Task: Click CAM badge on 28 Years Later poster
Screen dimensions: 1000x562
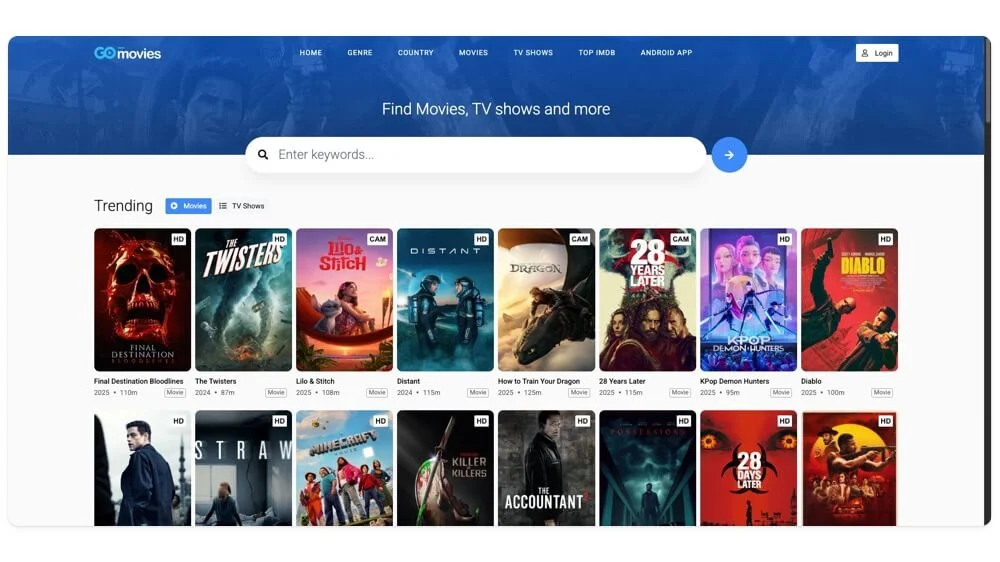Action: point(680,239)
